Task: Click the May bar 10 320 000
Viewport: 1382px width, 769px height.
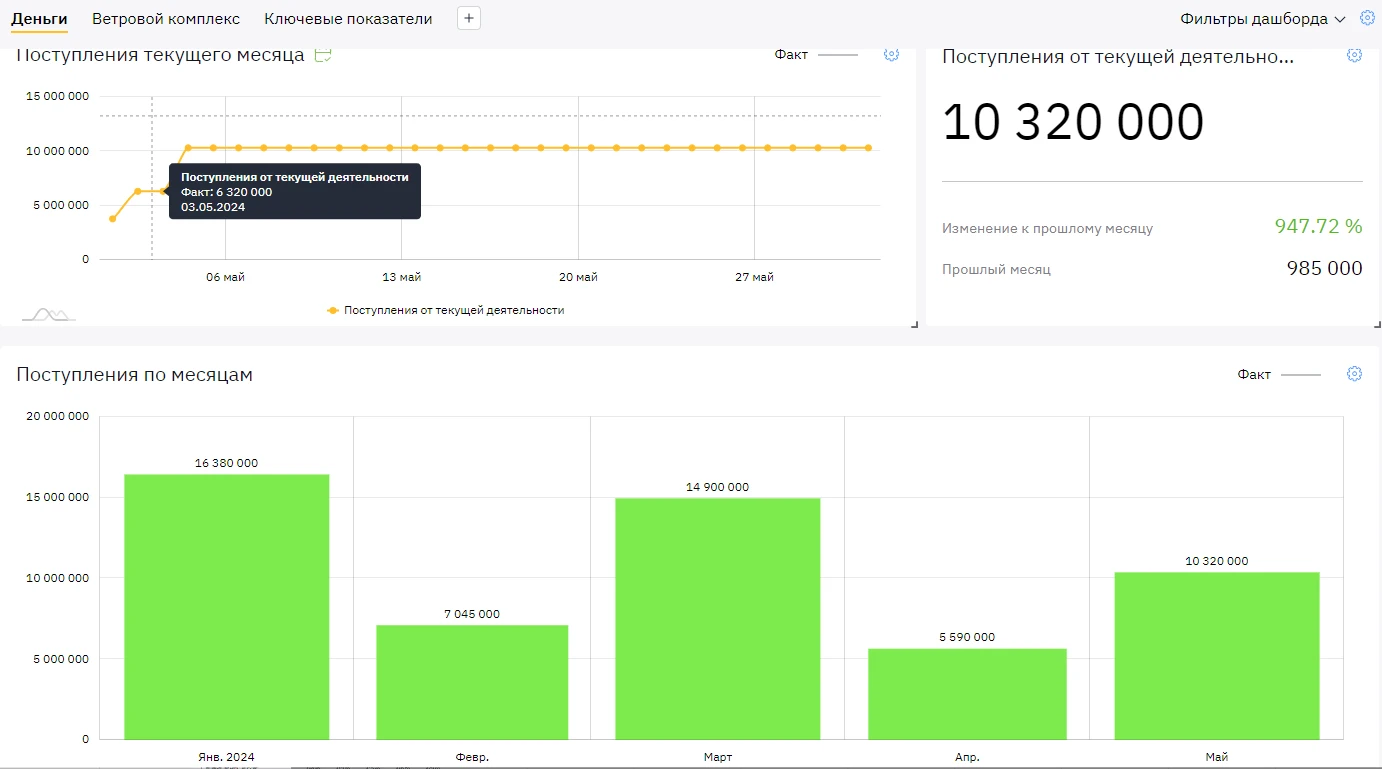Action: pyautogui.click(x=1217, y=655)
